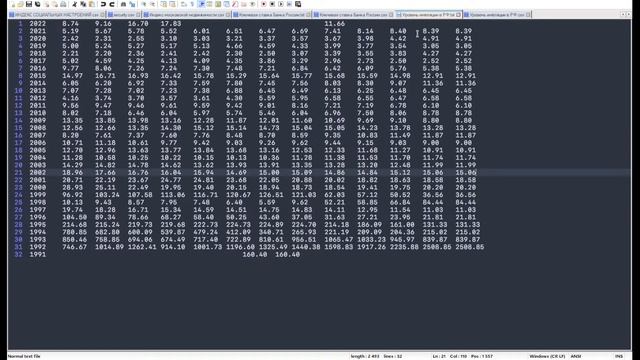The height and width of the screenshot is (360, 640).
Task: Toggle word wrap
Action: (x=183, y=4)
